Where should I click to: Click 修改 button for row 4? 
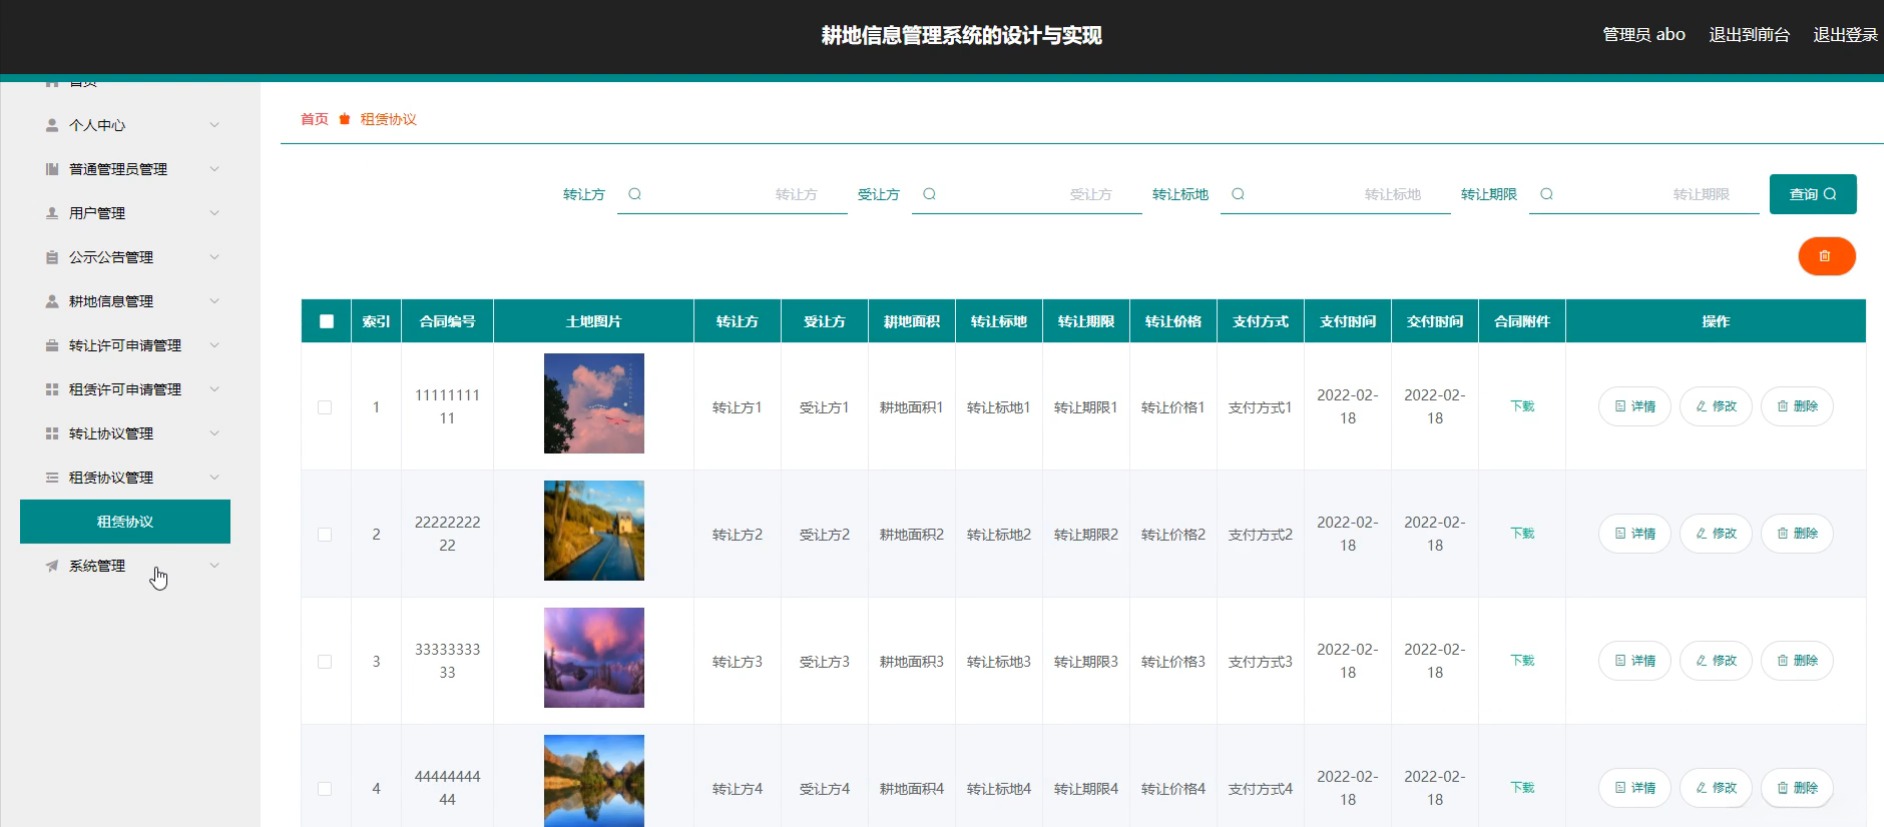(1716, 787)
